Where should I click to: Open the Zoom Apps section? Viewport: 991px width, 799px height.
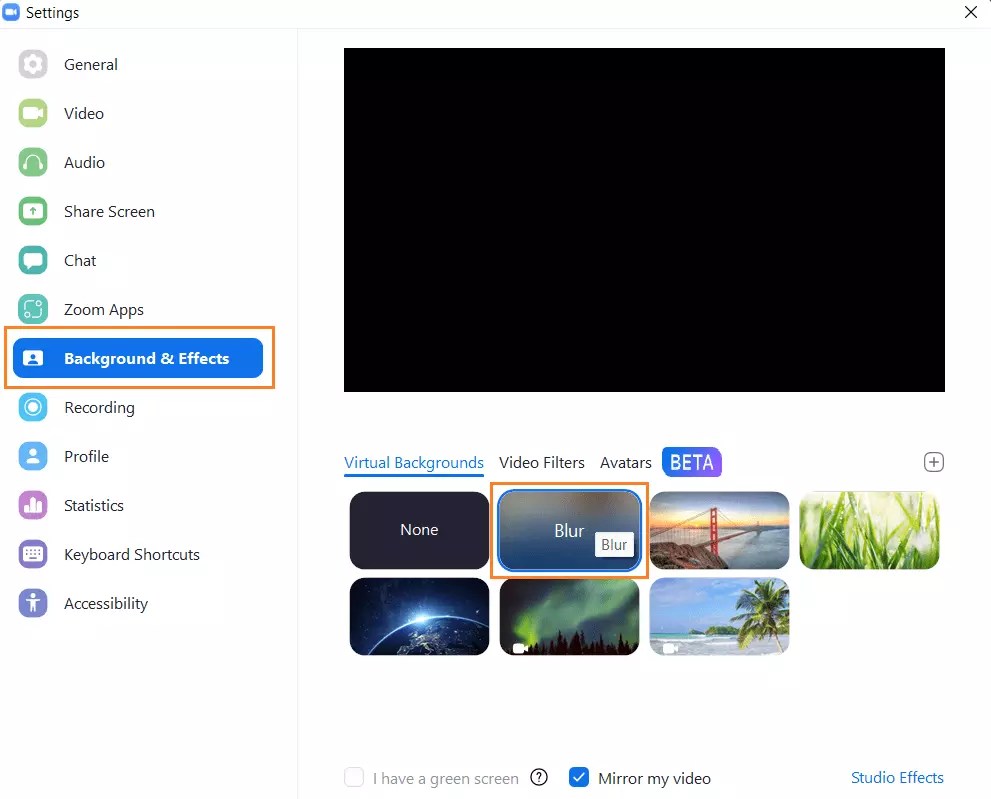(103, 309)
